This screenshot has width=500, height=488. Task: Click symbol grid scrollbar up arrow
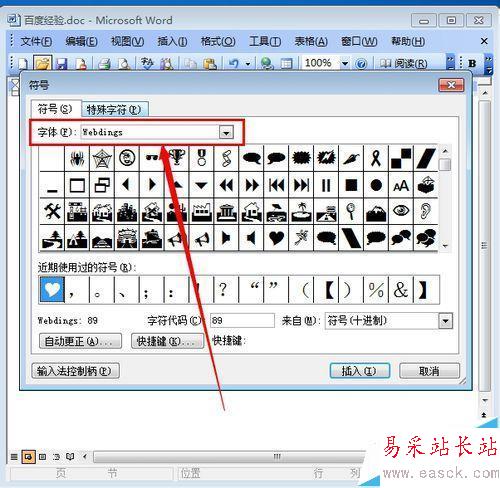[445, 151]
